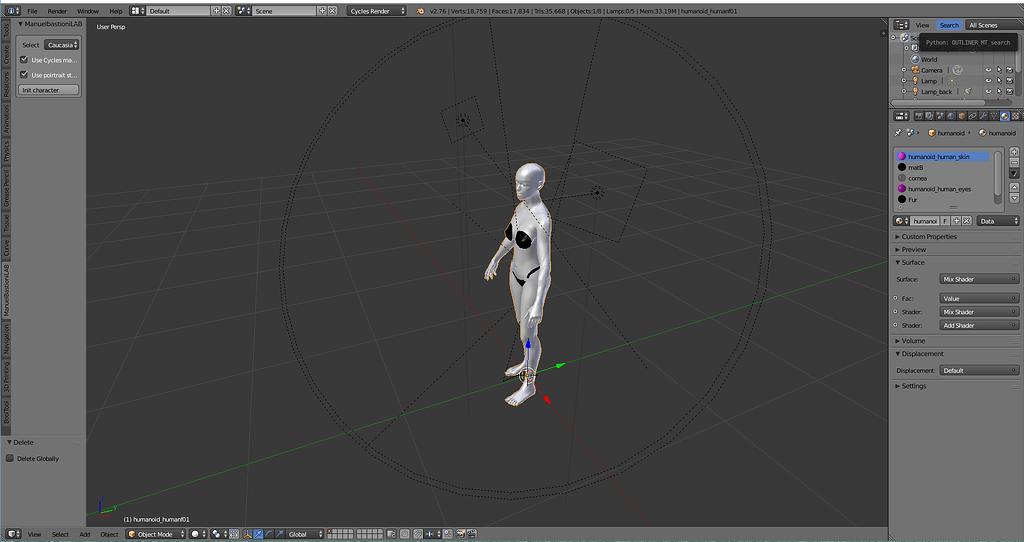
Task: Toggle renderability camera icon for Lamp
Action: 1010,81
